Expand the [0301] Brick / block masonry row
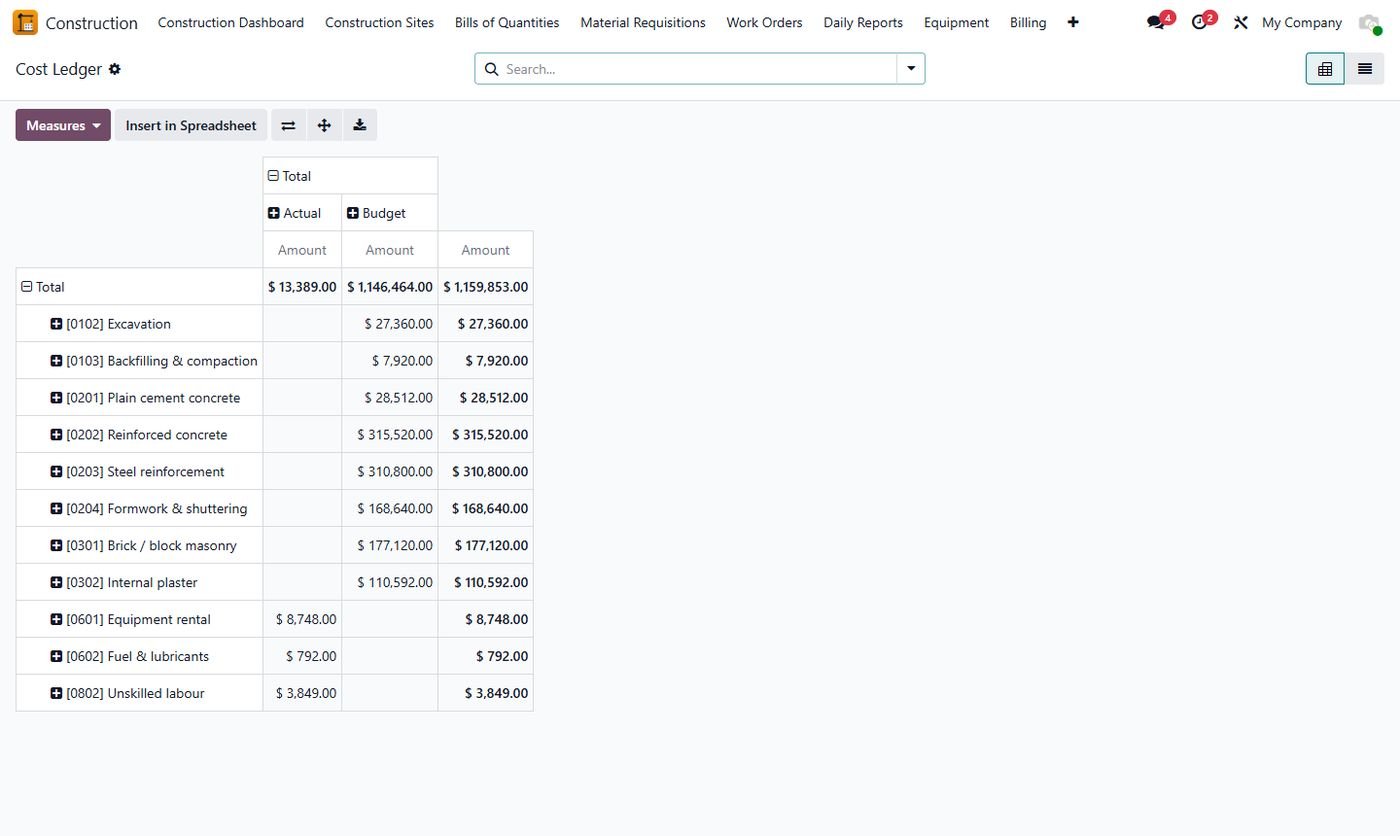The height and width of the screenshot is (836, 1400). point(139,546)
